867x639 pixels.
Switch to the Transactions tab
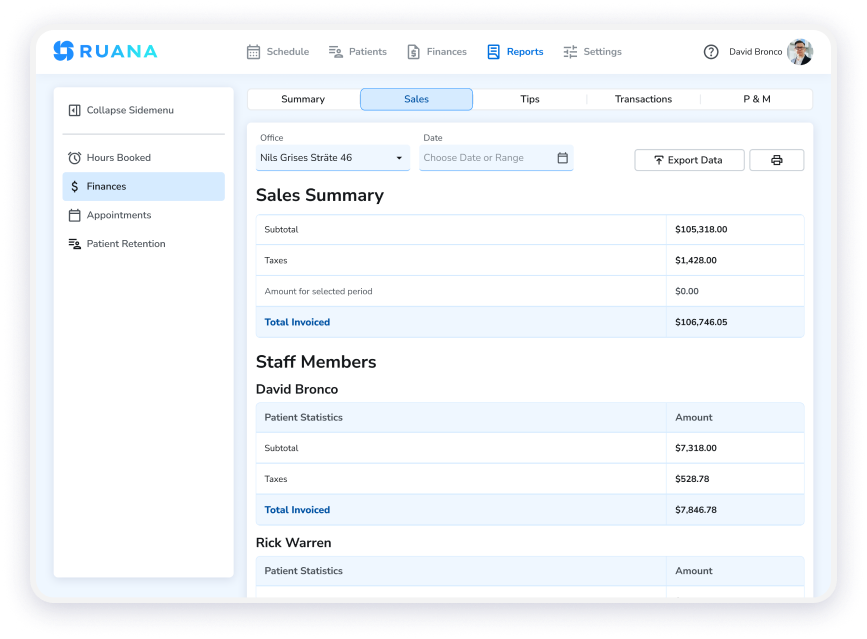[x=643, y=99]
